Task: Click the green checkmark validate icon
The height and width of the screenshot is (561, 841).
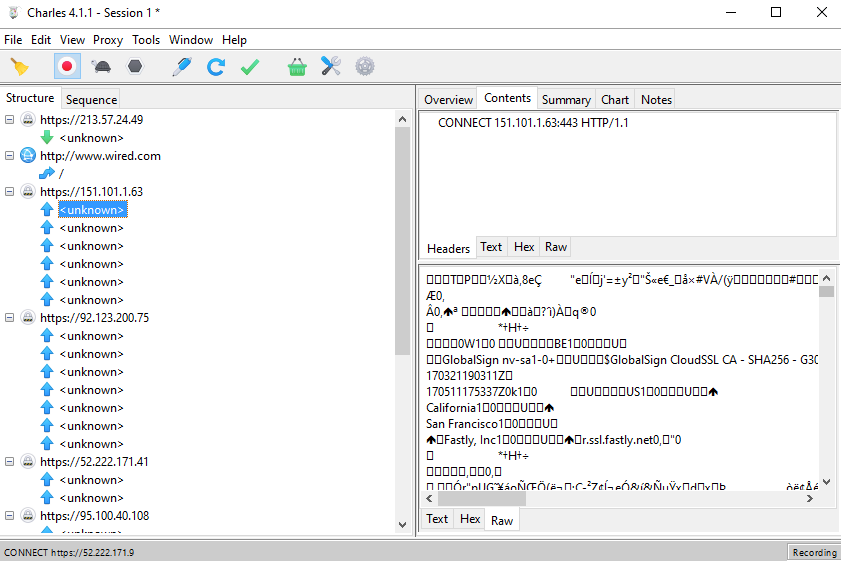Action: pos(250,67)
